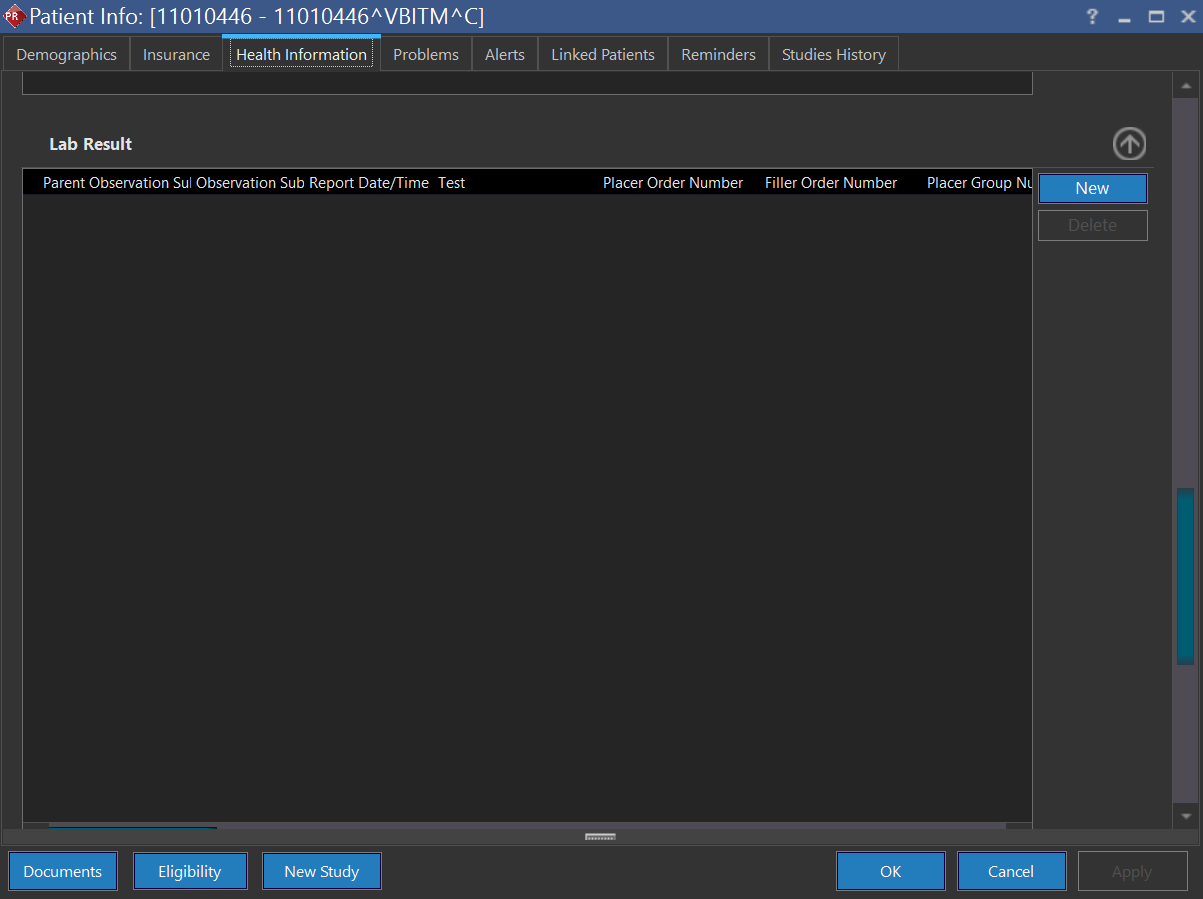Go to the Problems tab
This screenshot has height=899, width=1203.
click(x=426, y=55)
